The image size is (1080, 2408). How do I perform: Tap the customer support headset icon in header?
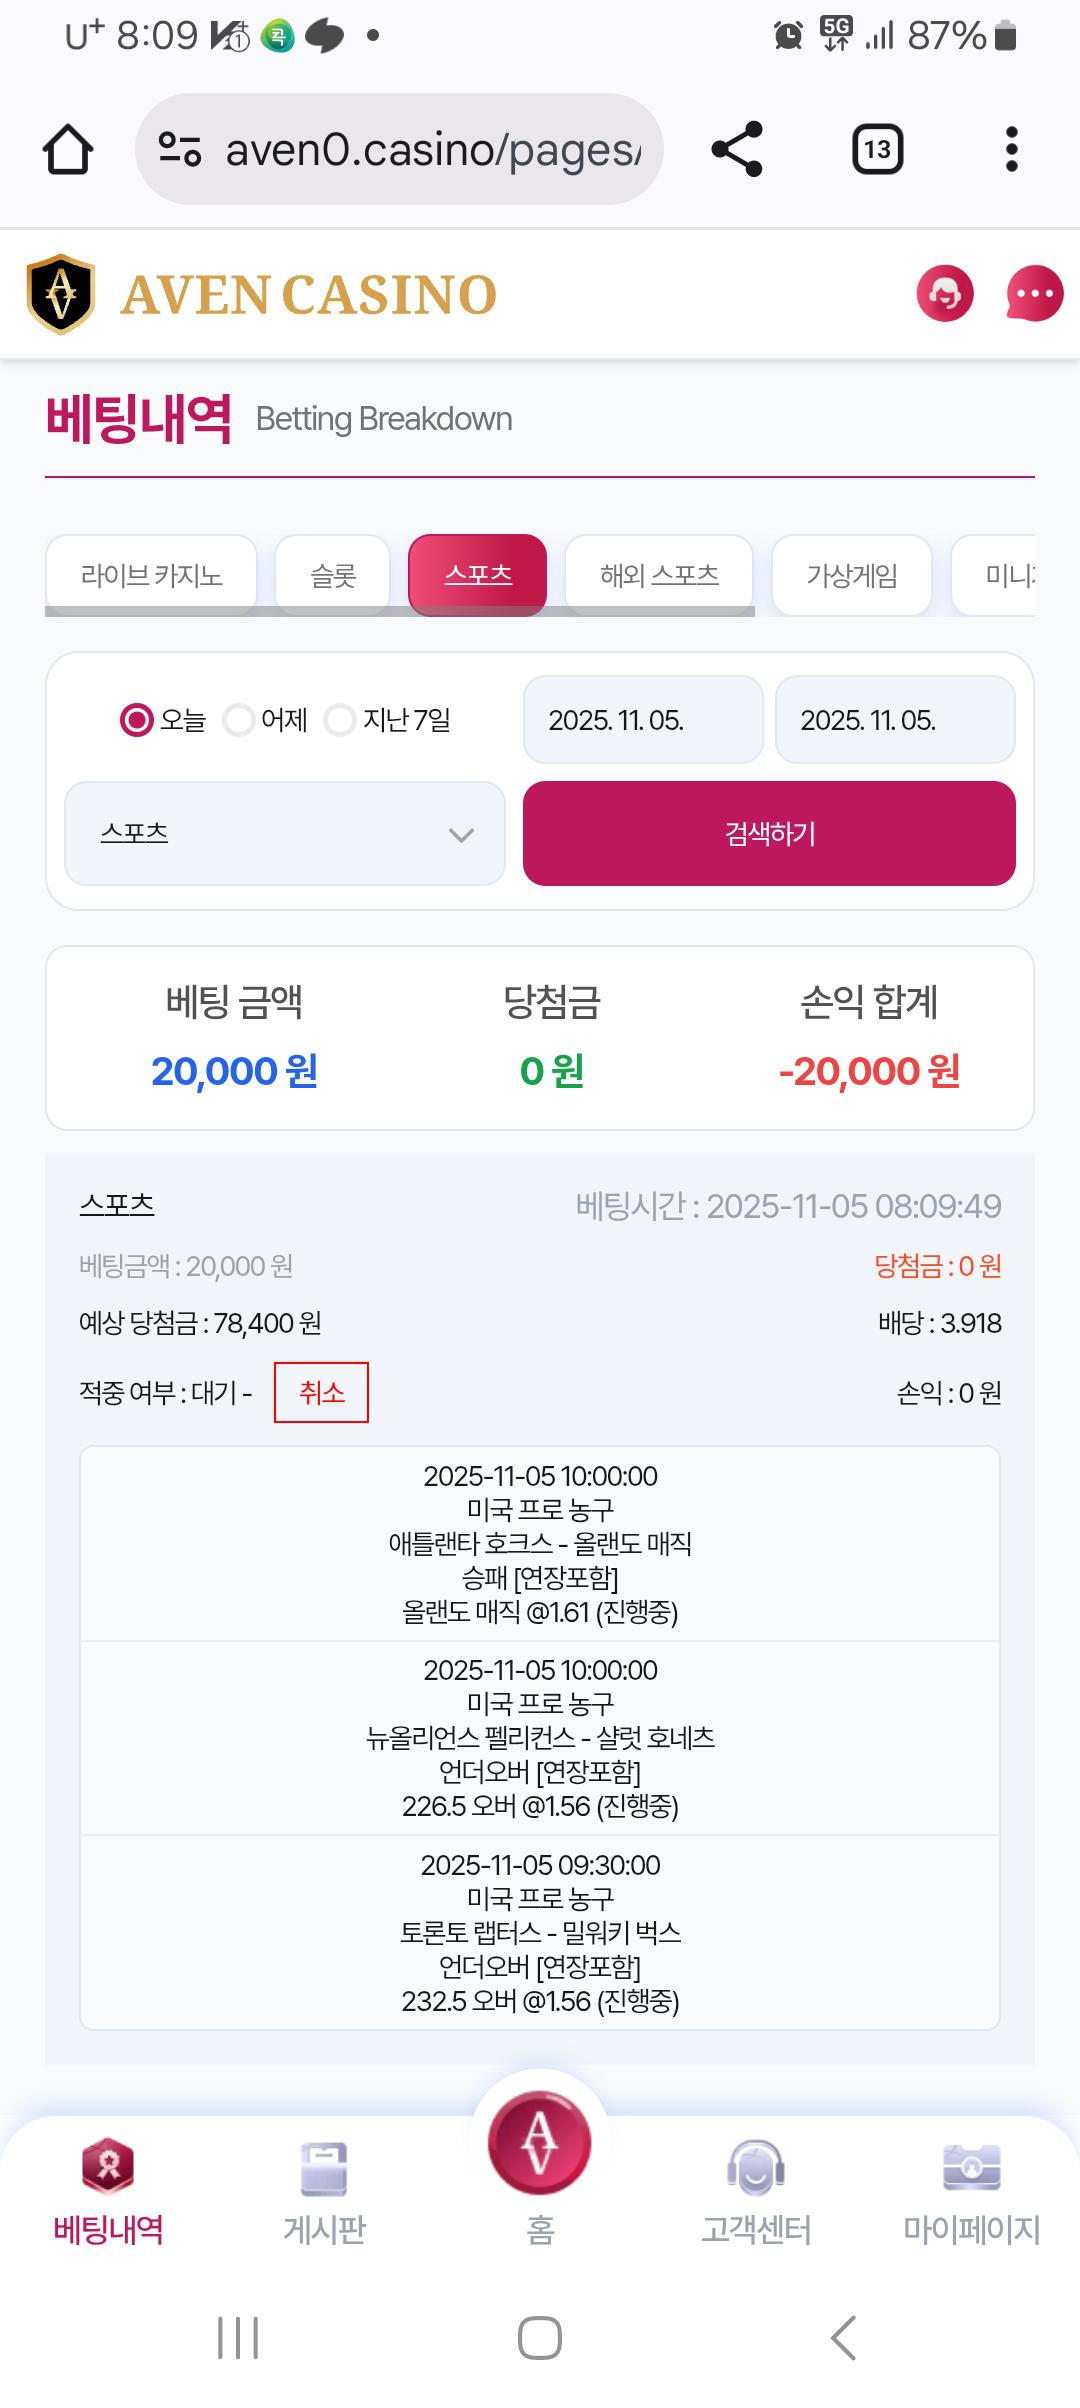click(x=944, y=294)
